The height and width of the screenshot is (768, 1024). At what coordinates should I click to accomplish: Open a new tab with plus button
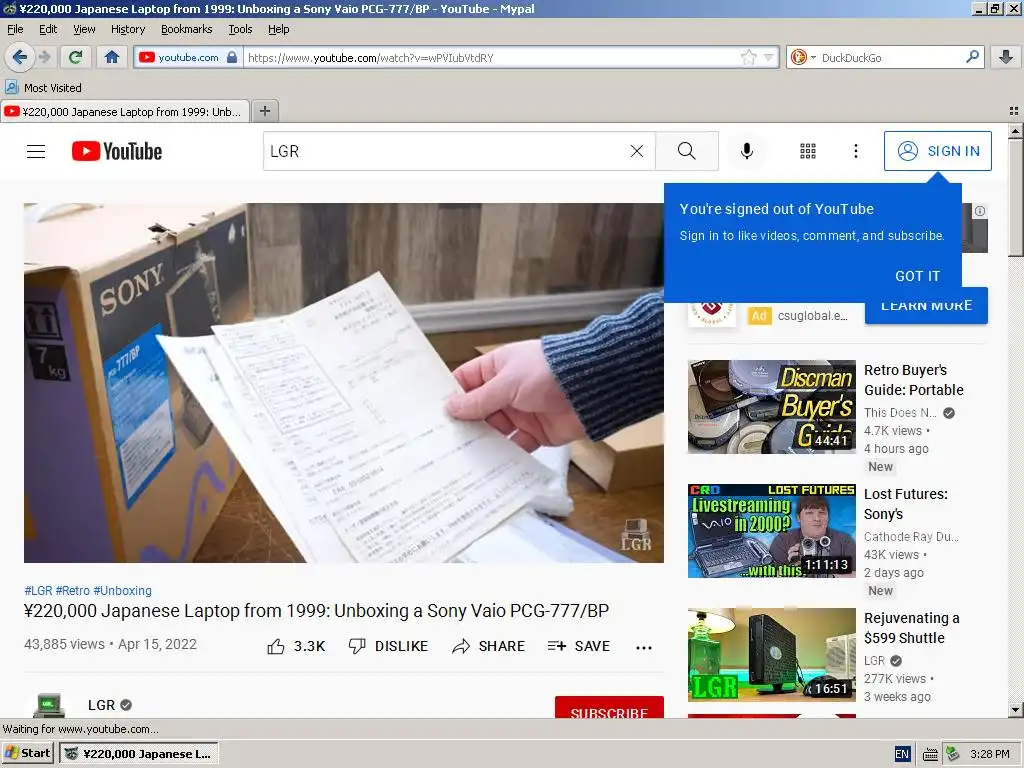[x=265, y=111]
